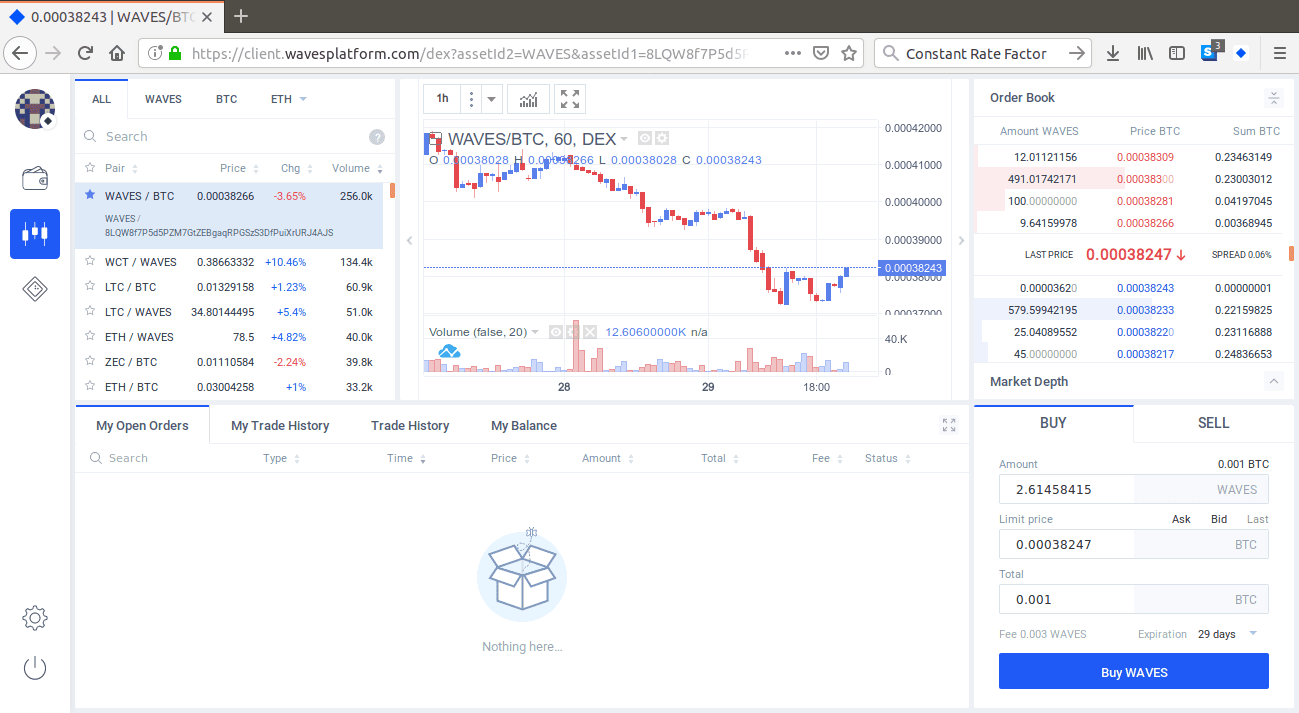Favorite the ETH / BTC pair

90,387
